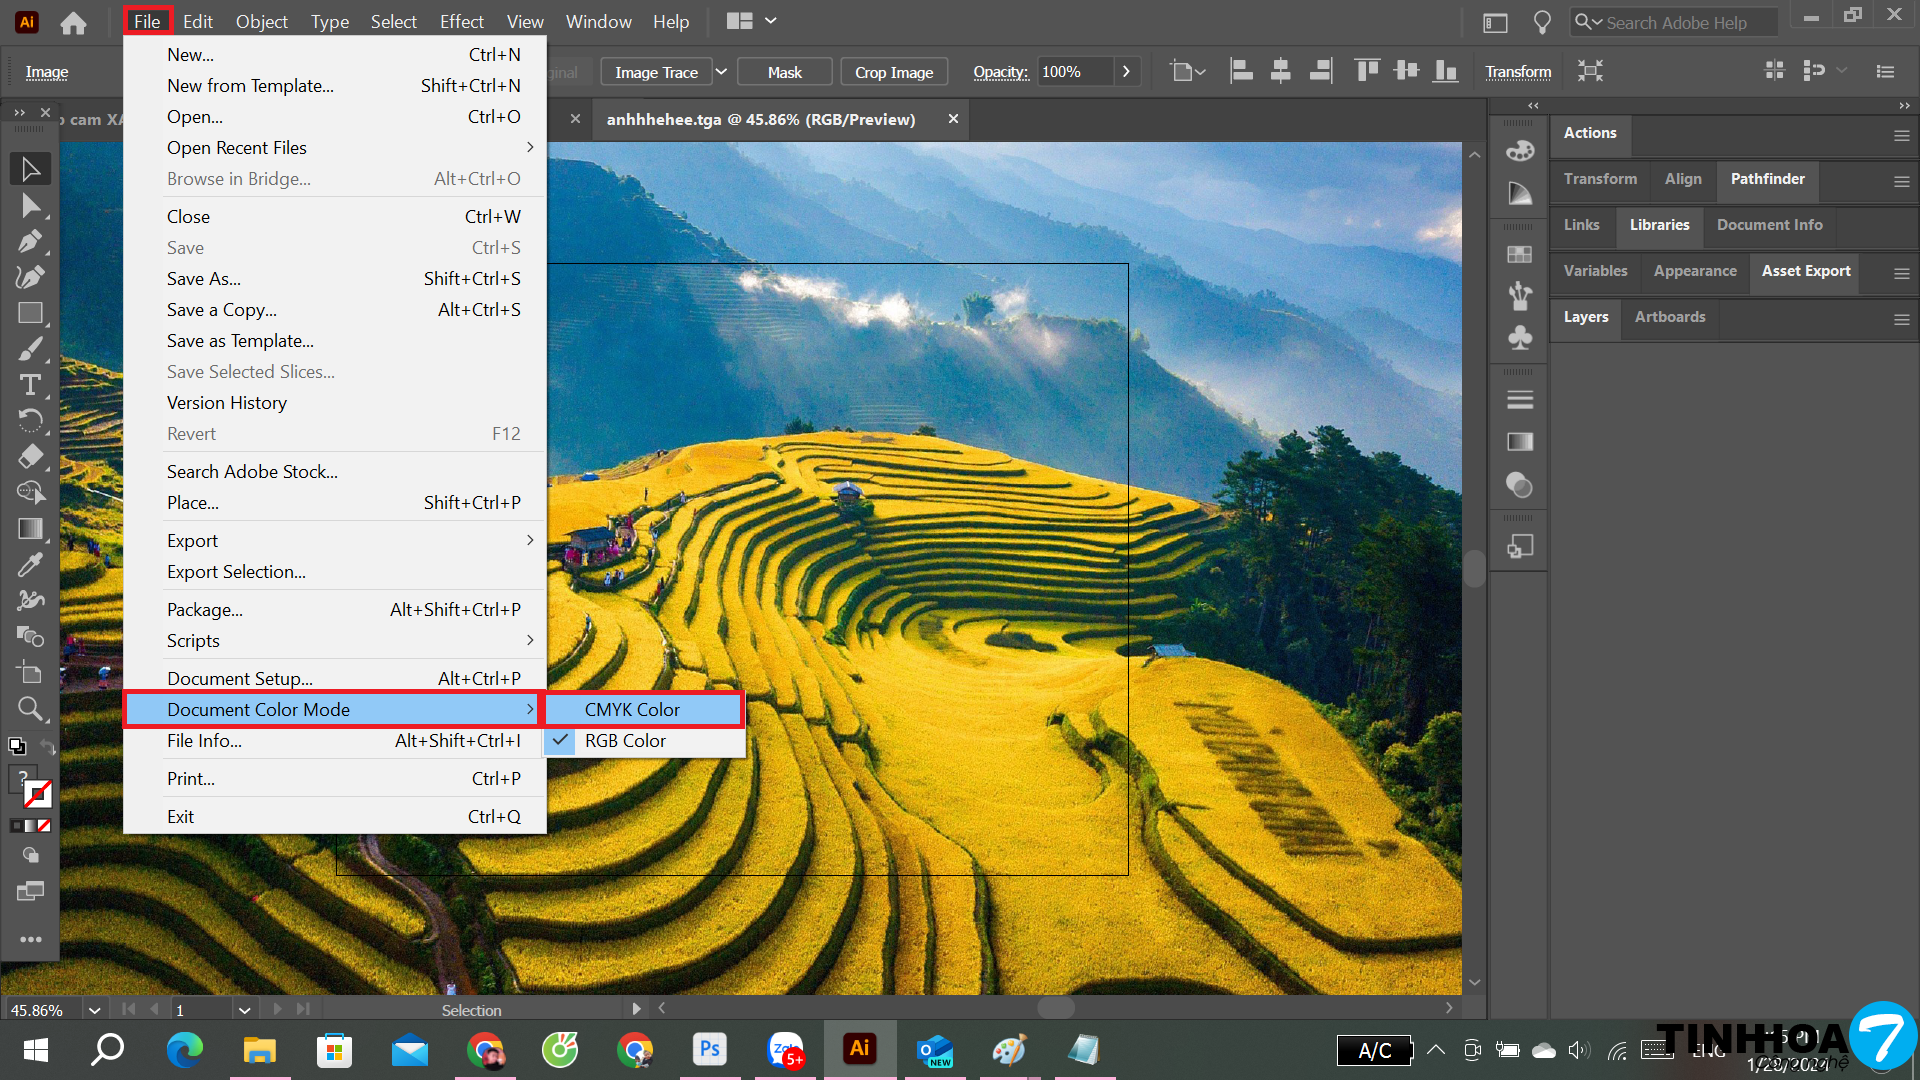The image size is (1920, 1080).
Task: Select the checked RGB Color option
Action: coord(625,741)
